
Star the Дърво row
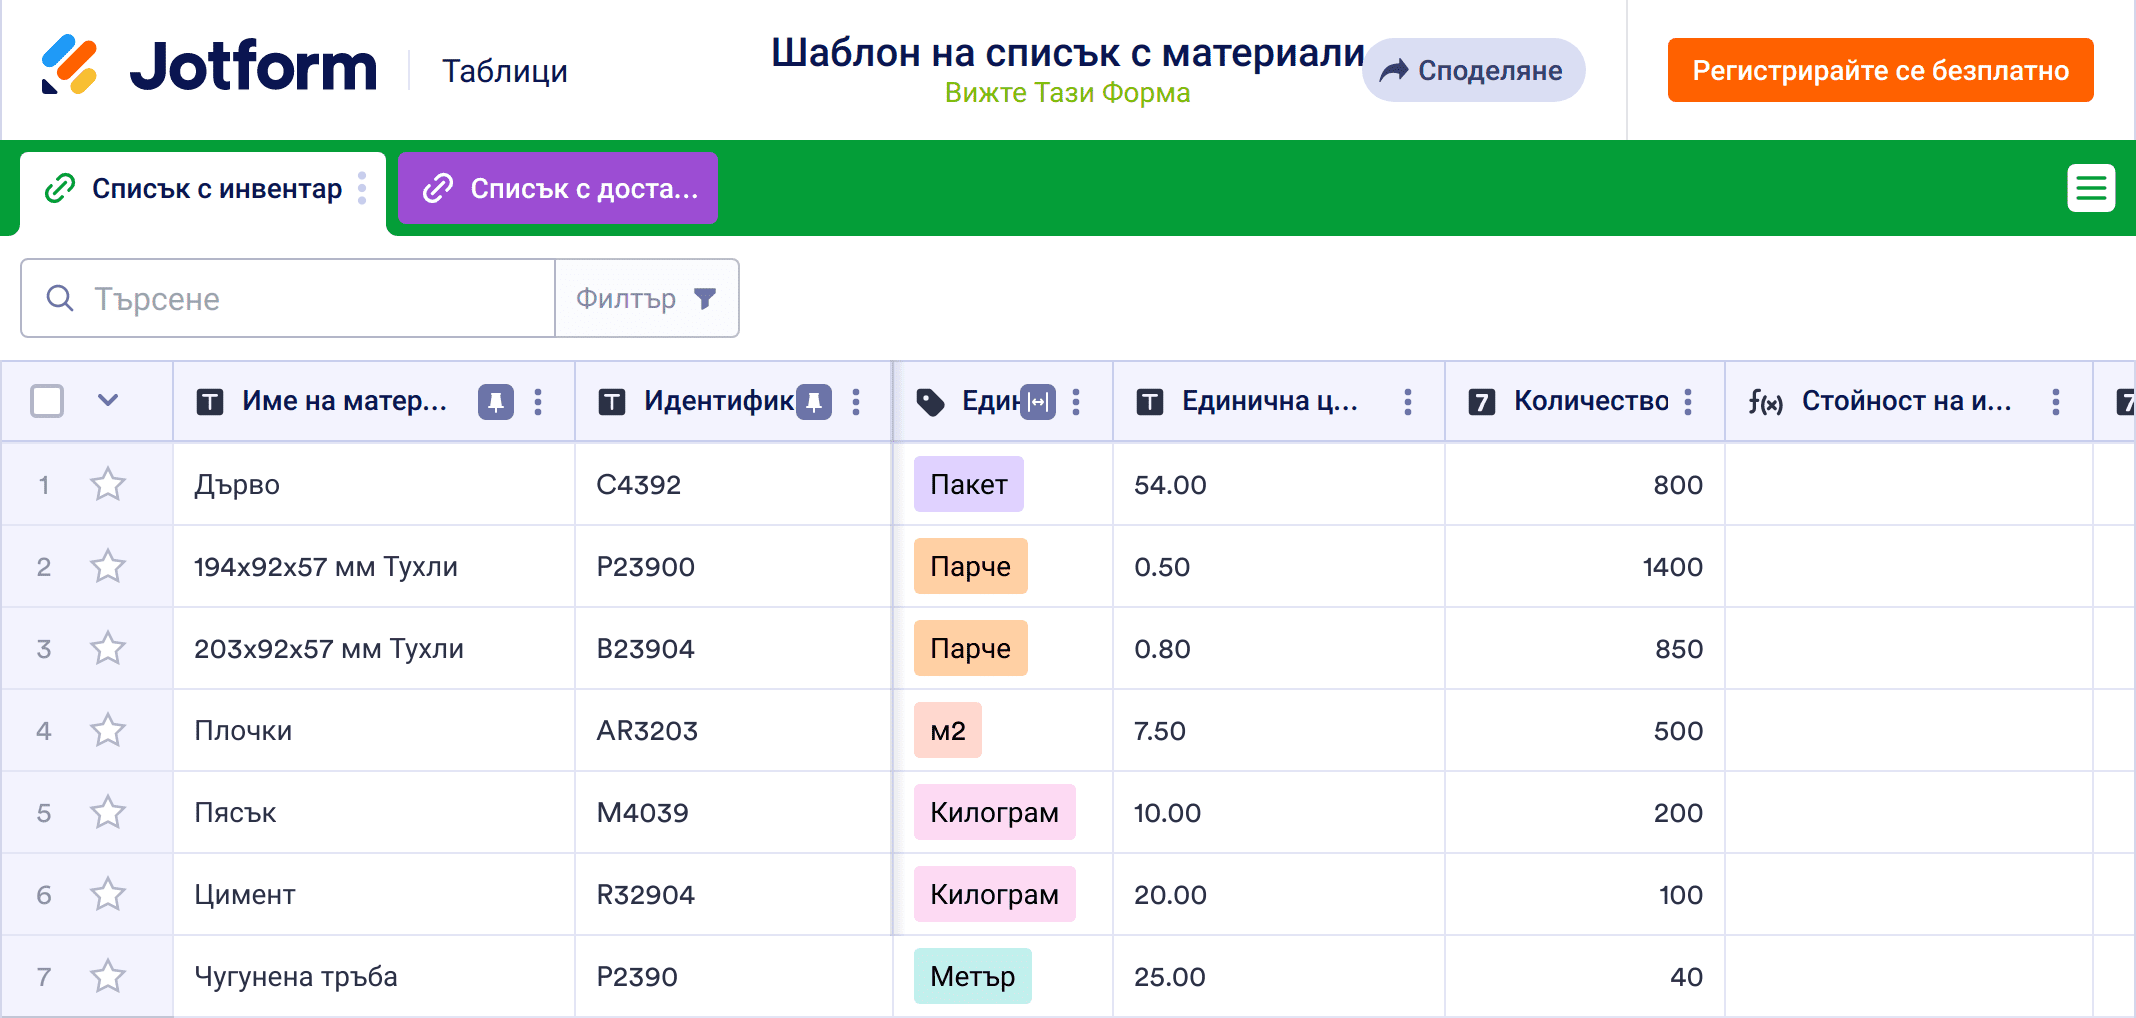point(108,485)
